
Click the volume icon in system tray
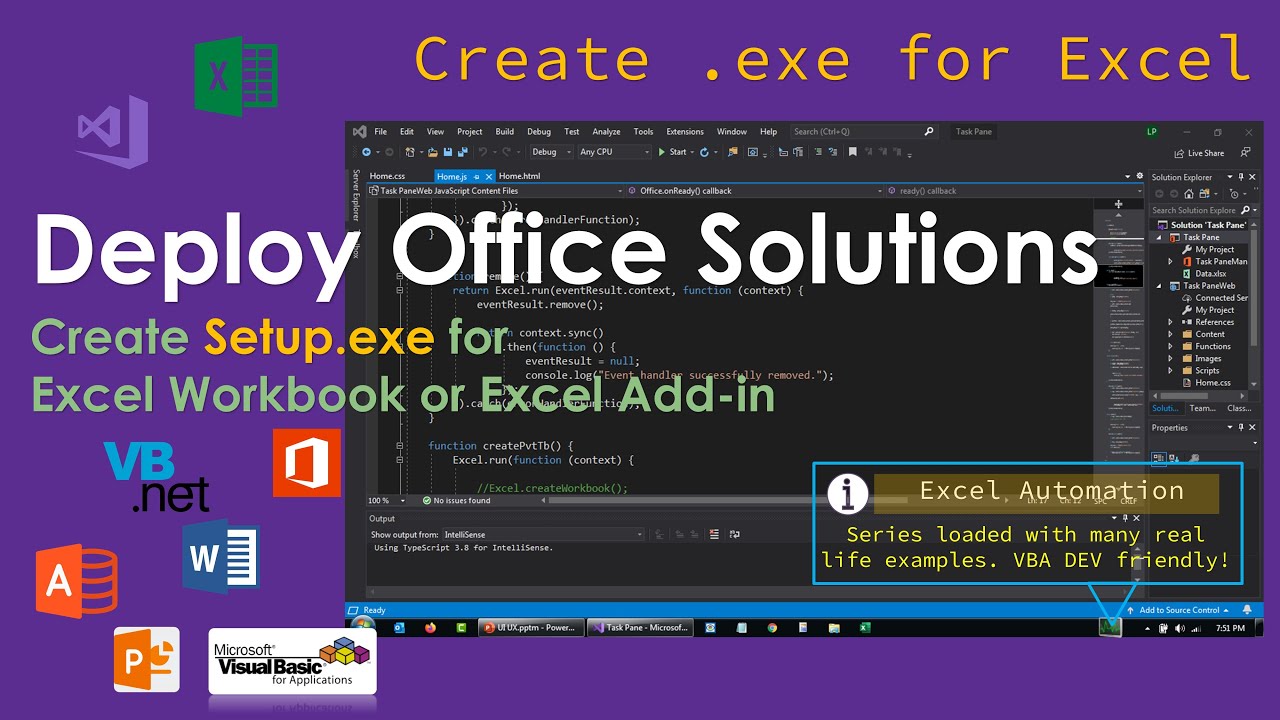[x=1180, y=628]
